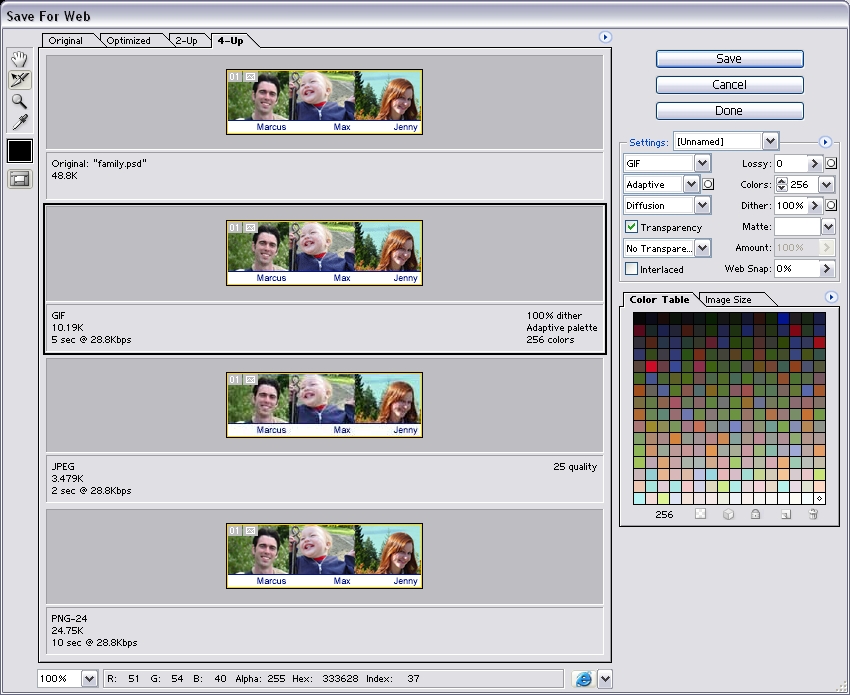850x695 pixels.
Task: Select the PNG-24 preview image
Action: pos(324,556)
